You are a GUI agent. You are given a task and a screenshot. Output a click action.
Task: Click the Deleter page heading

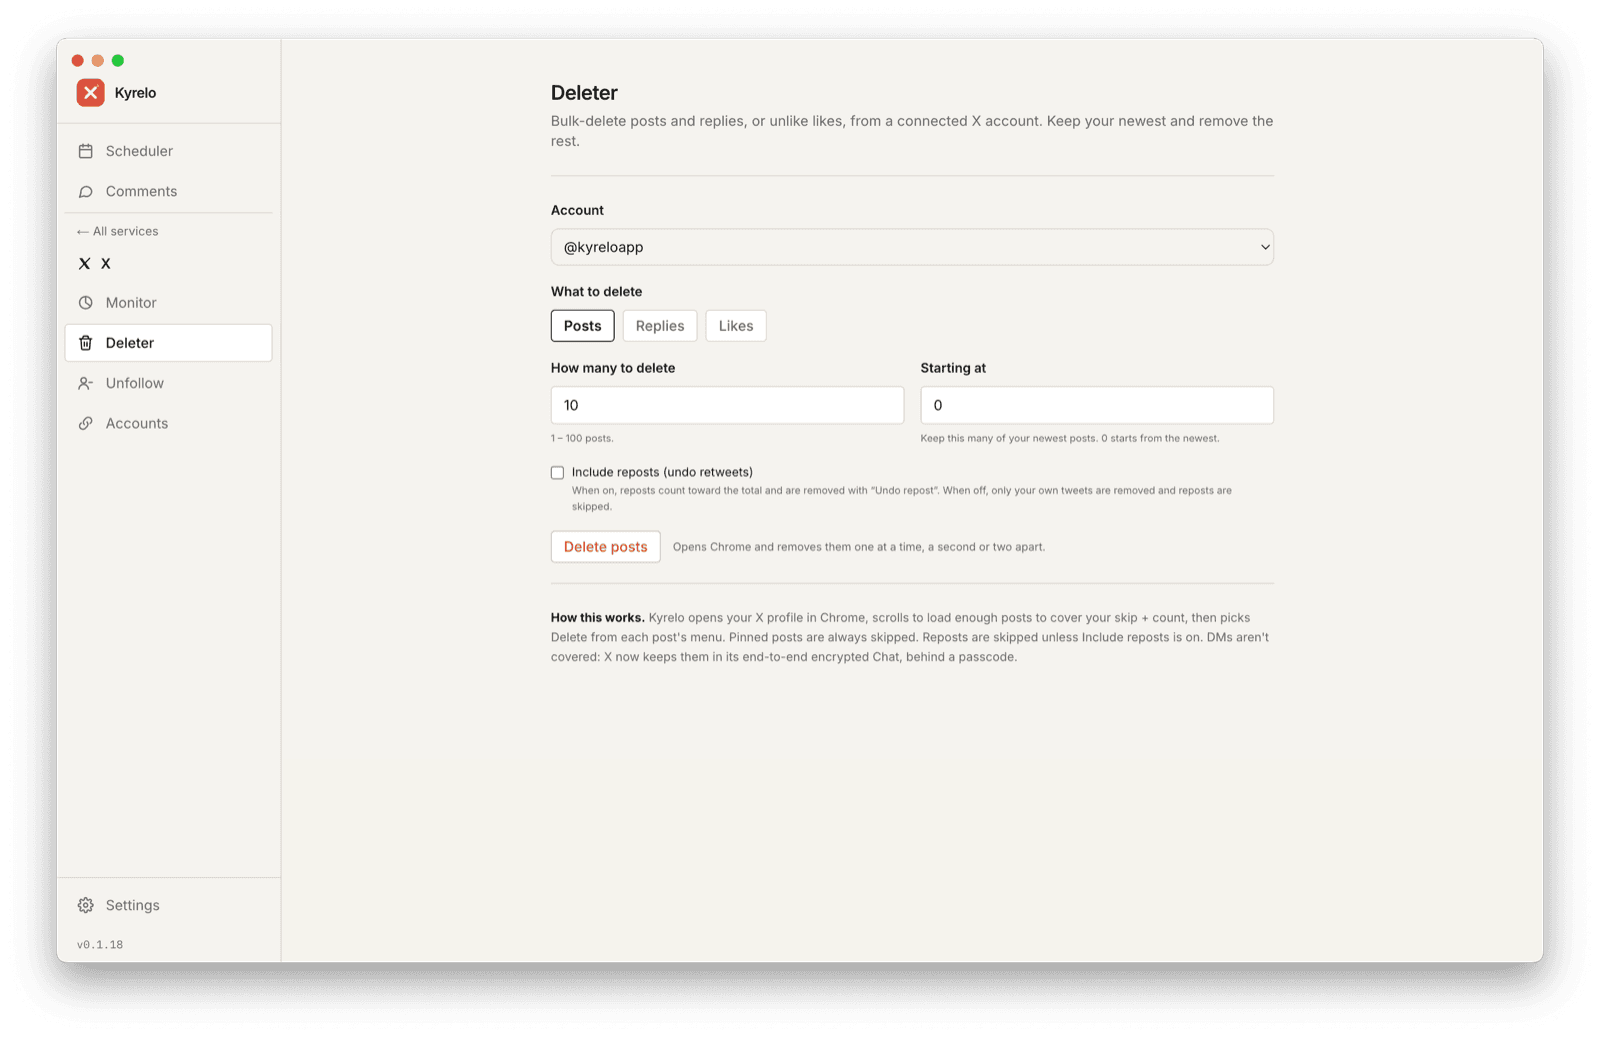[x=584, y=93]
